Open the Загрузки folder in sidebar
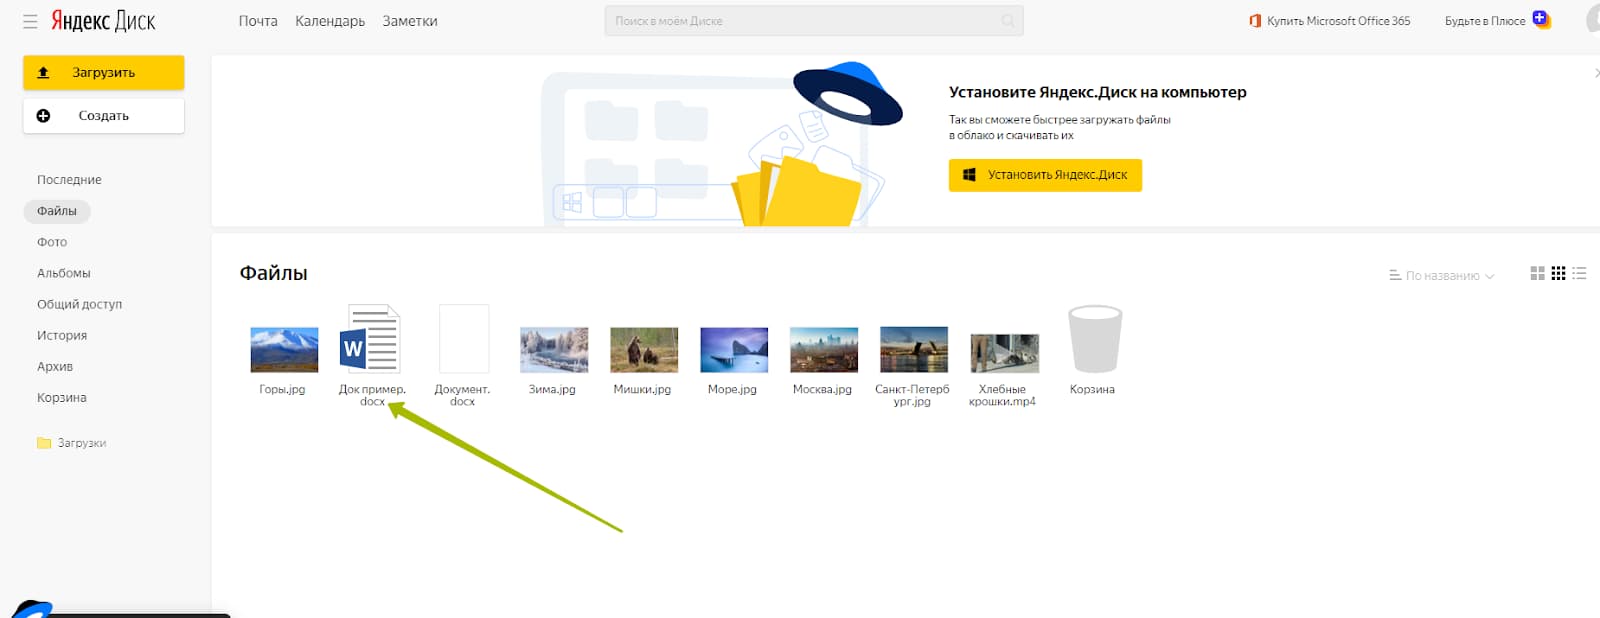The width and height of the screenshot is (1600, 618). (81, 443)
